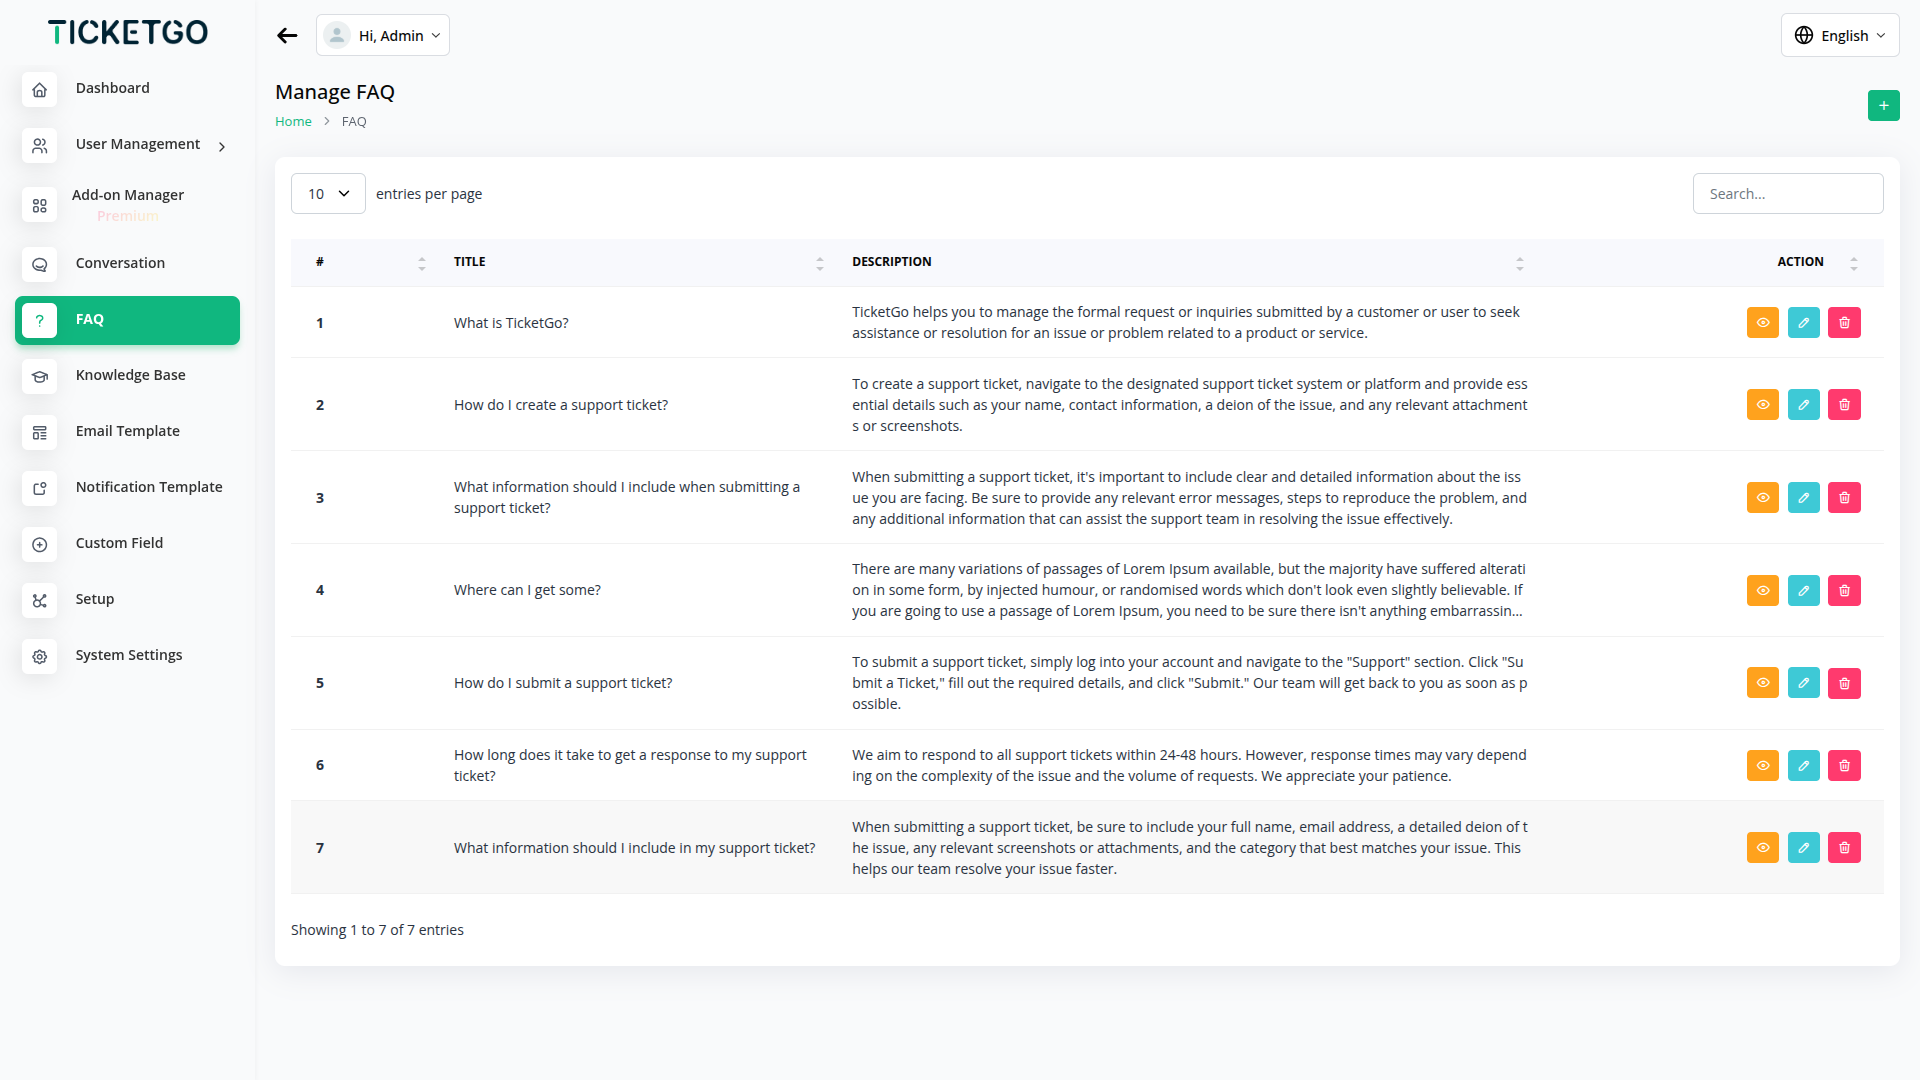
Task: Open Knowledge Base in the sidebar
Action: 130,375
